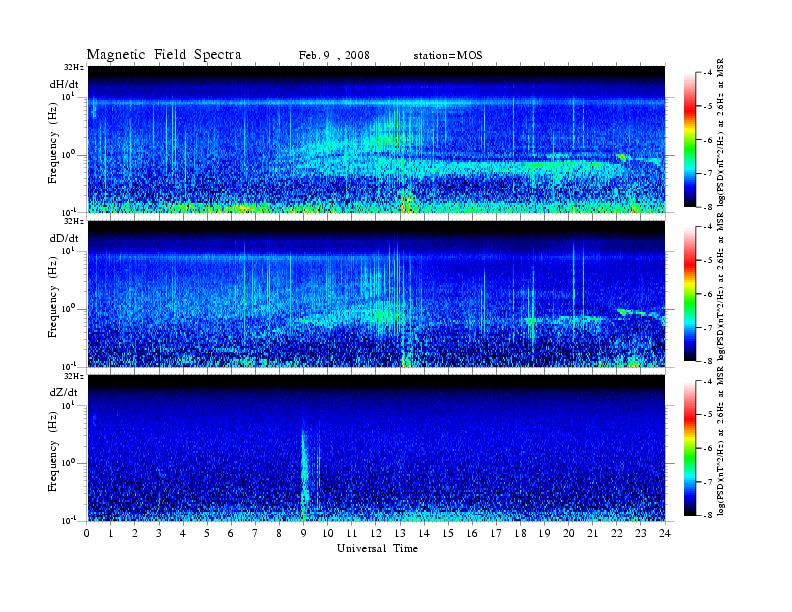The height and width of the screenshot is (612, 792).
Task: Click the "-8" tick on the dZ/dt color scale
Action: point(708,515)
